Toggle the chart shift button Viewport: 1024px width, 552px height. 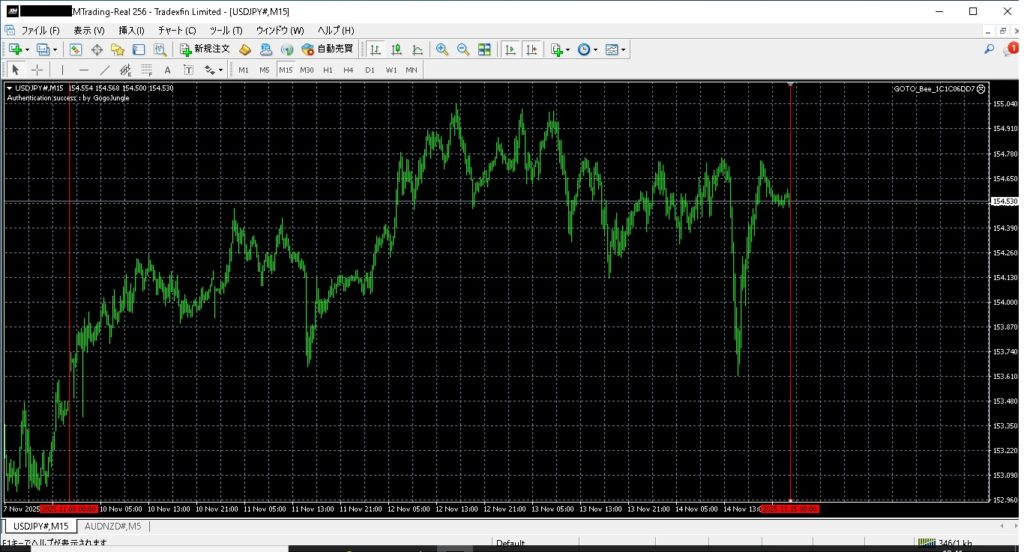pyautogui.click(x=531, y=49)
